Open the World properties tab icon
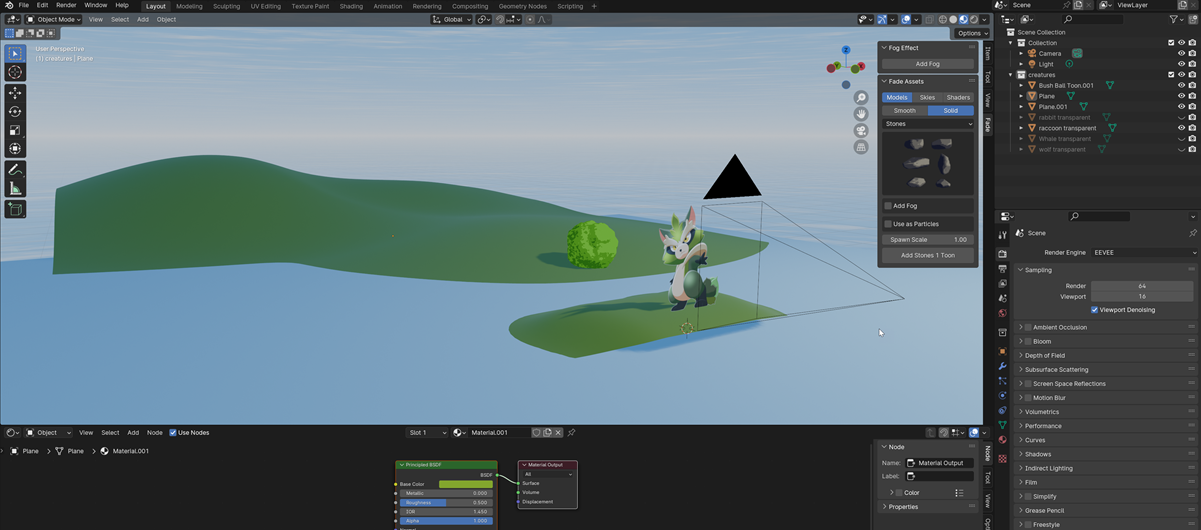The height and width of the screenshot is (530, 1201). coord(1003,313)
